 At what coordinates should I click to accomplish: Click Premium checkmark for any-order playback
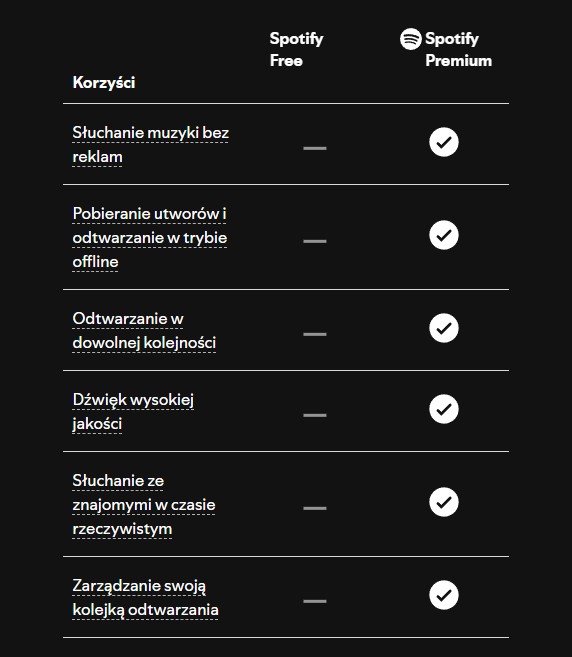[x=443, y=328]
